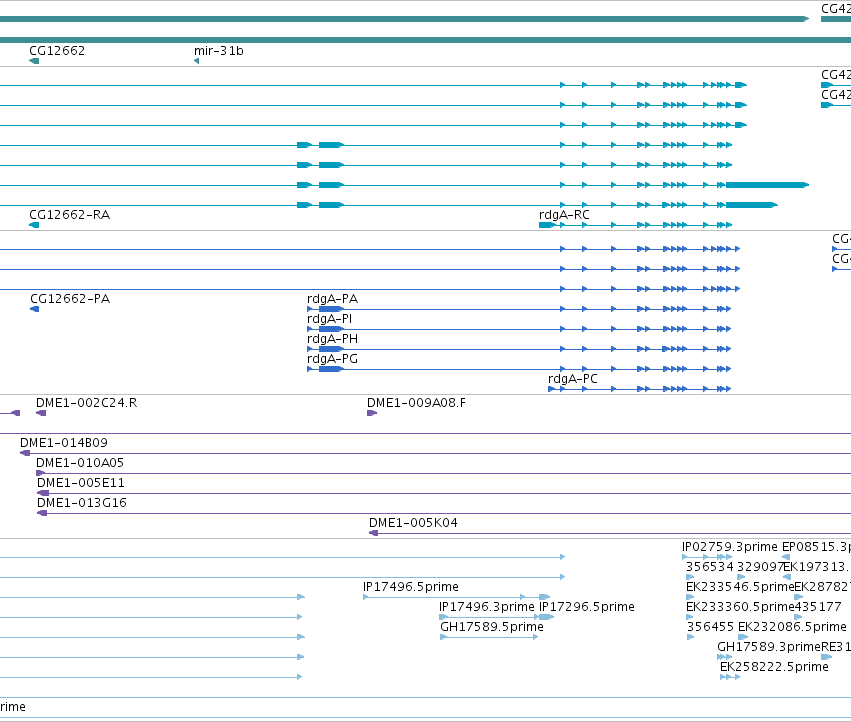Select the DME1-010A05 clone label
The height and width of the screenshot is (722, 851).
(x=80, y=463)
